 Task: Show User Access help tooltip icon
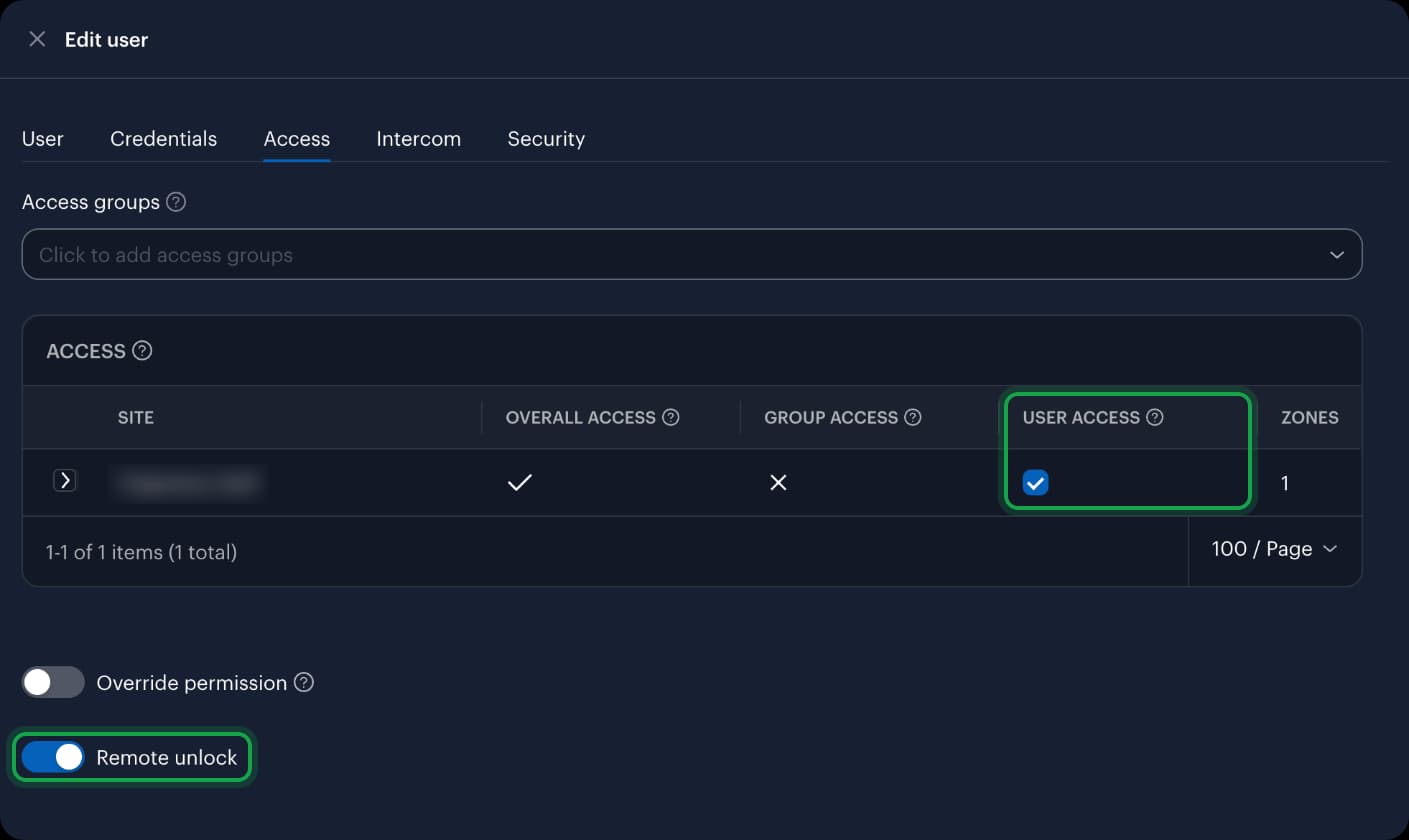pyautogui.click(x=1155, y=417)
